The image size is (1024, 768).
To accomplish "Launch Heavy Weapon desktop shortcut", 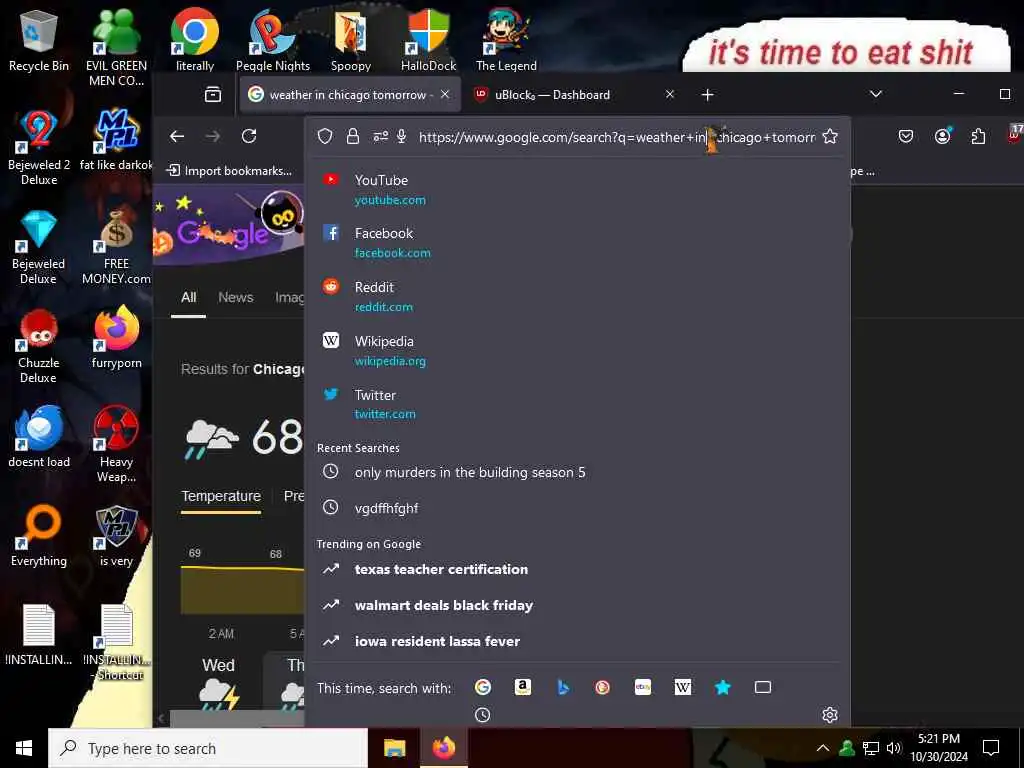I will (x=116, y=444).
